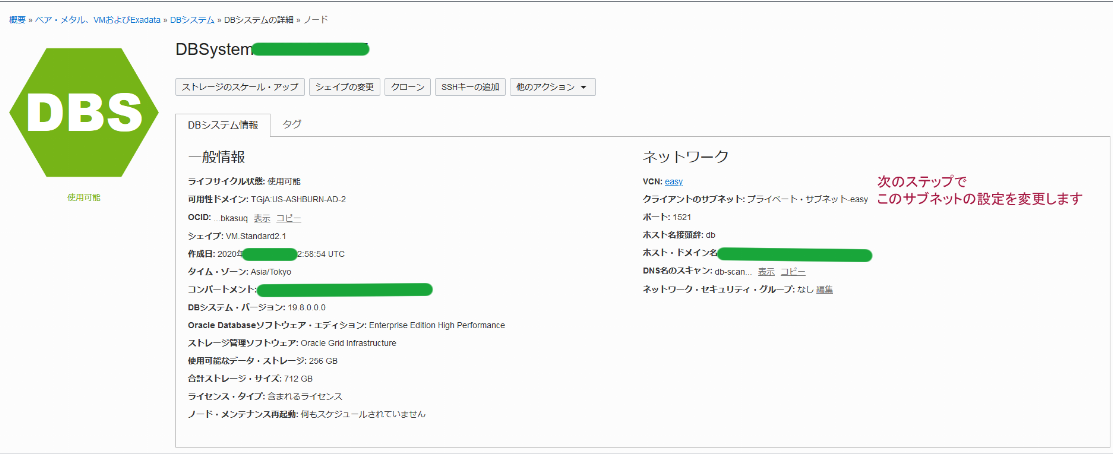
Task: Copy the OCID value
Action: point(289,218)
